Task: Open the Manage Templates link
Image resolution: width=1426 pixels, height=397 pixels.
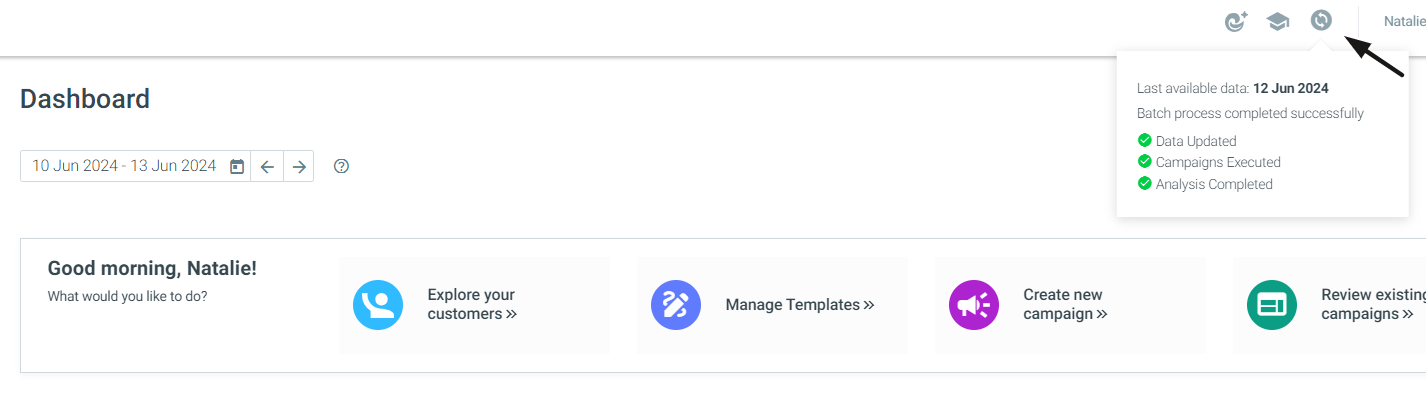Action: [x=800, y=304]
